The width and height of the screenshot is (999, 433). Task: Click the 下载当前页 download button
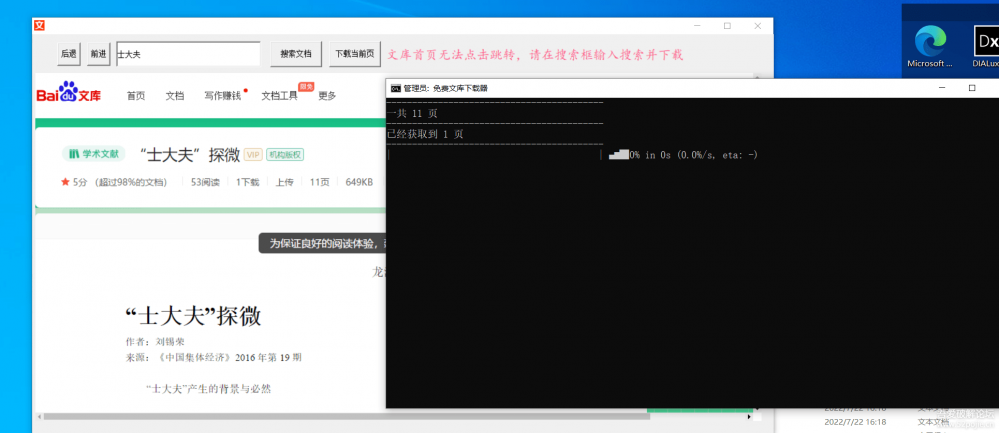(355, 54)
